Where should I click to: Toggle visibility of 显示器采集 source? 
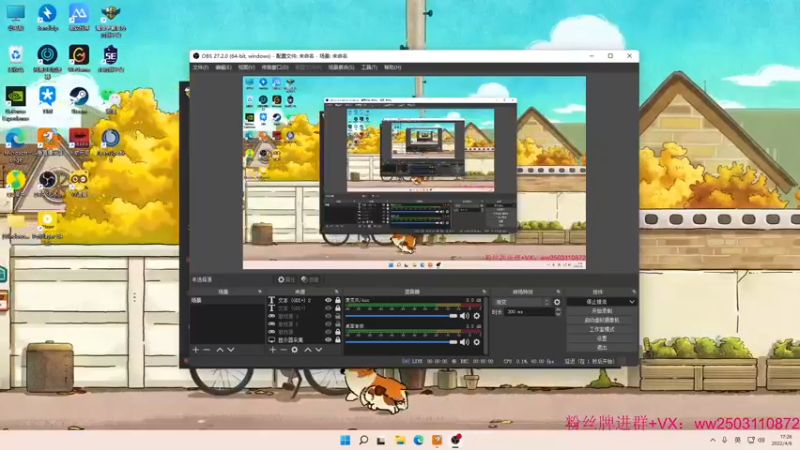[328, 340]
